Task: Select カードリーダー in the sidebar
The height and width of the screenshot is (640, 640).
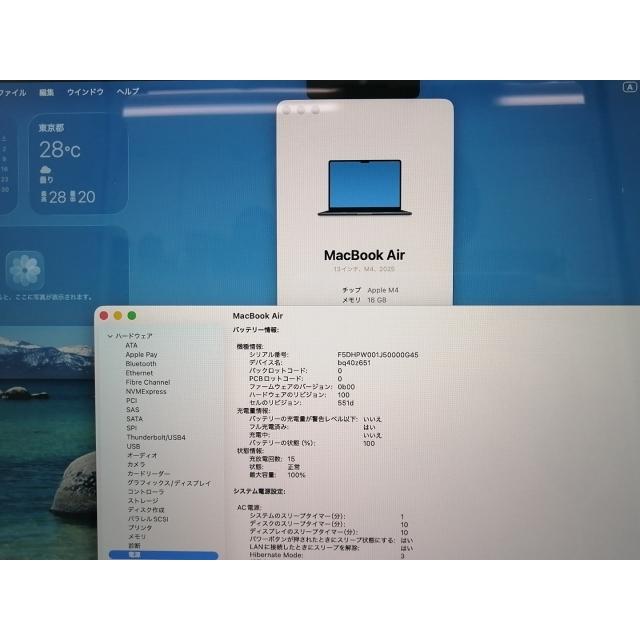Action: [x=149, y=474]
